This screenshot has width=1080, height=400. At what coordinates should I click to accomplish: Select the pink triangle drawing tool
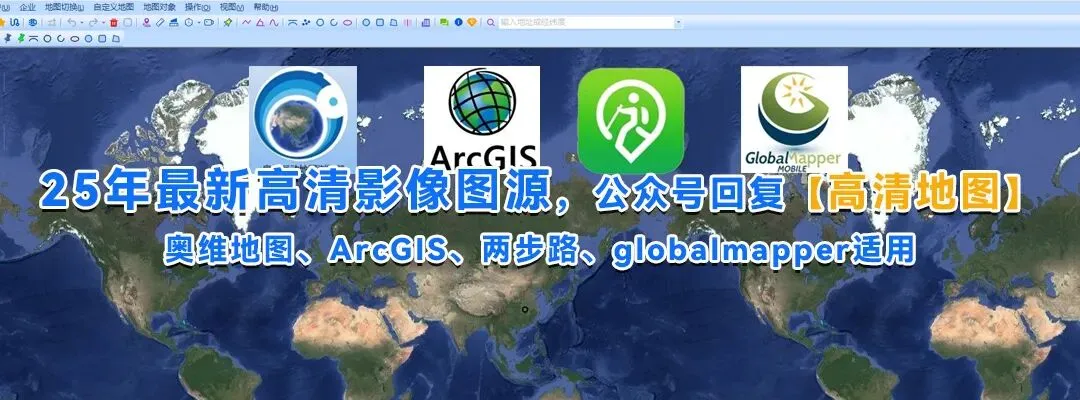click(x=260, y=22)
